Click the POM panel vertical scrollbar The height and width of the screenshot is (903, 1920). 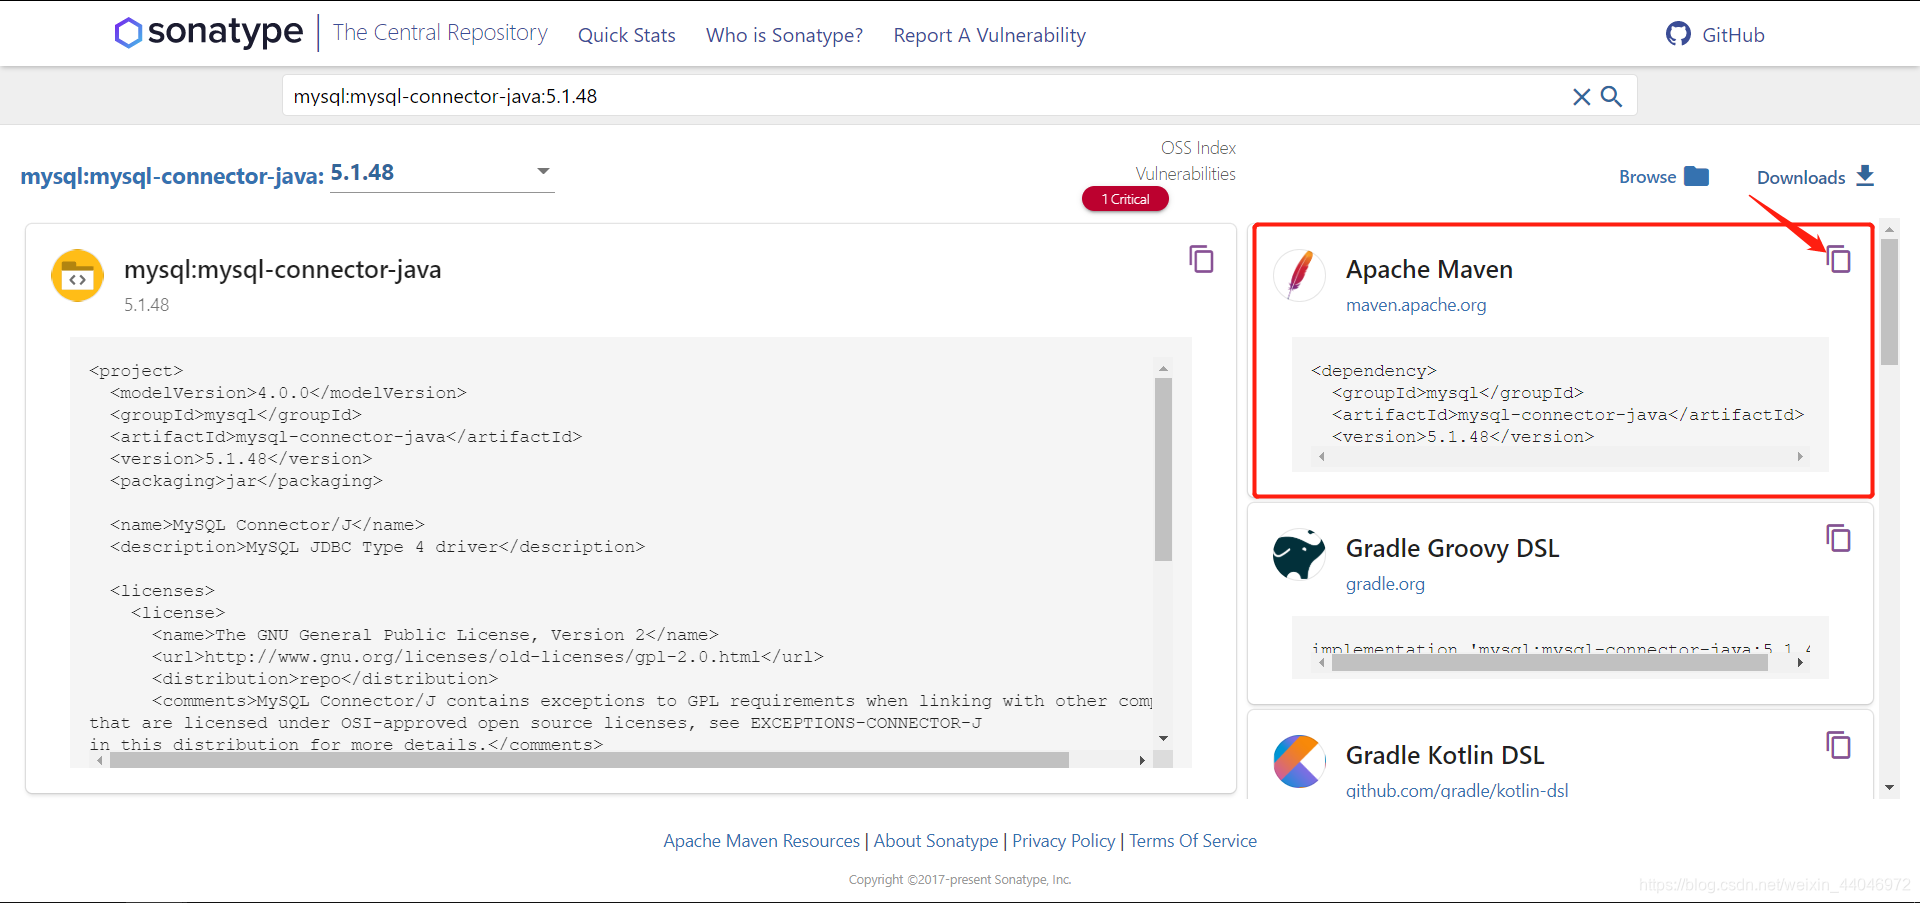1163,470
